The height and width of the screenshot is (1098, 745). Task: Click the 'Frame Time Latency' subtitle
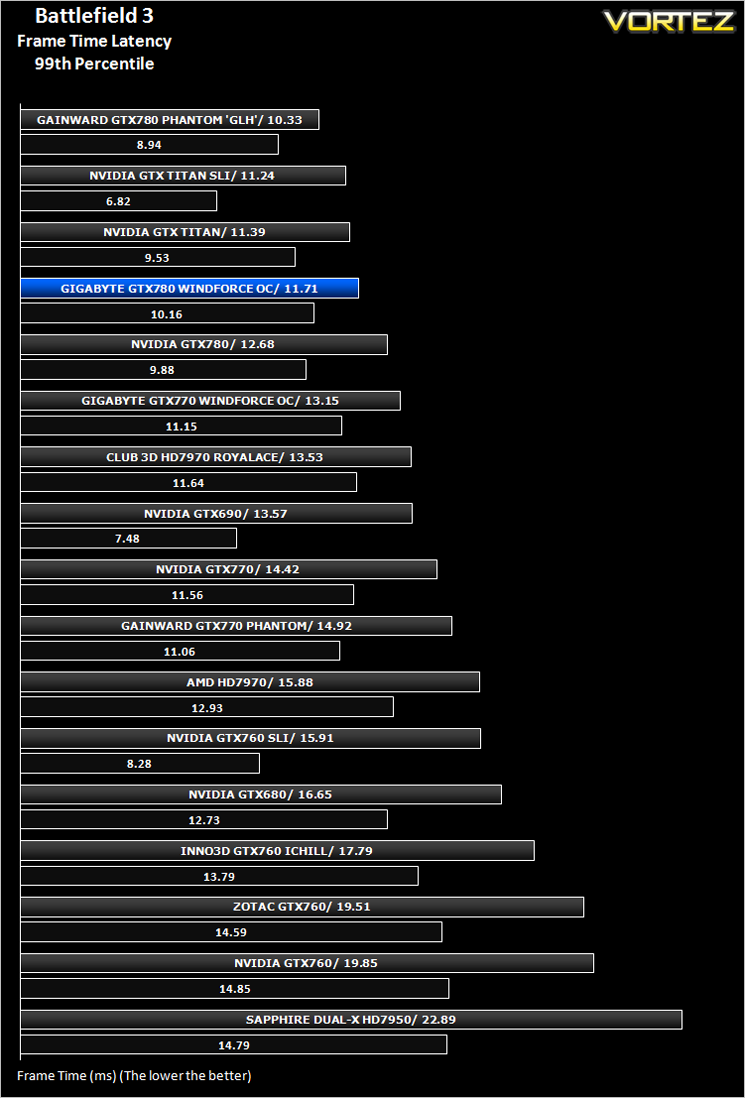coord(95,41)
